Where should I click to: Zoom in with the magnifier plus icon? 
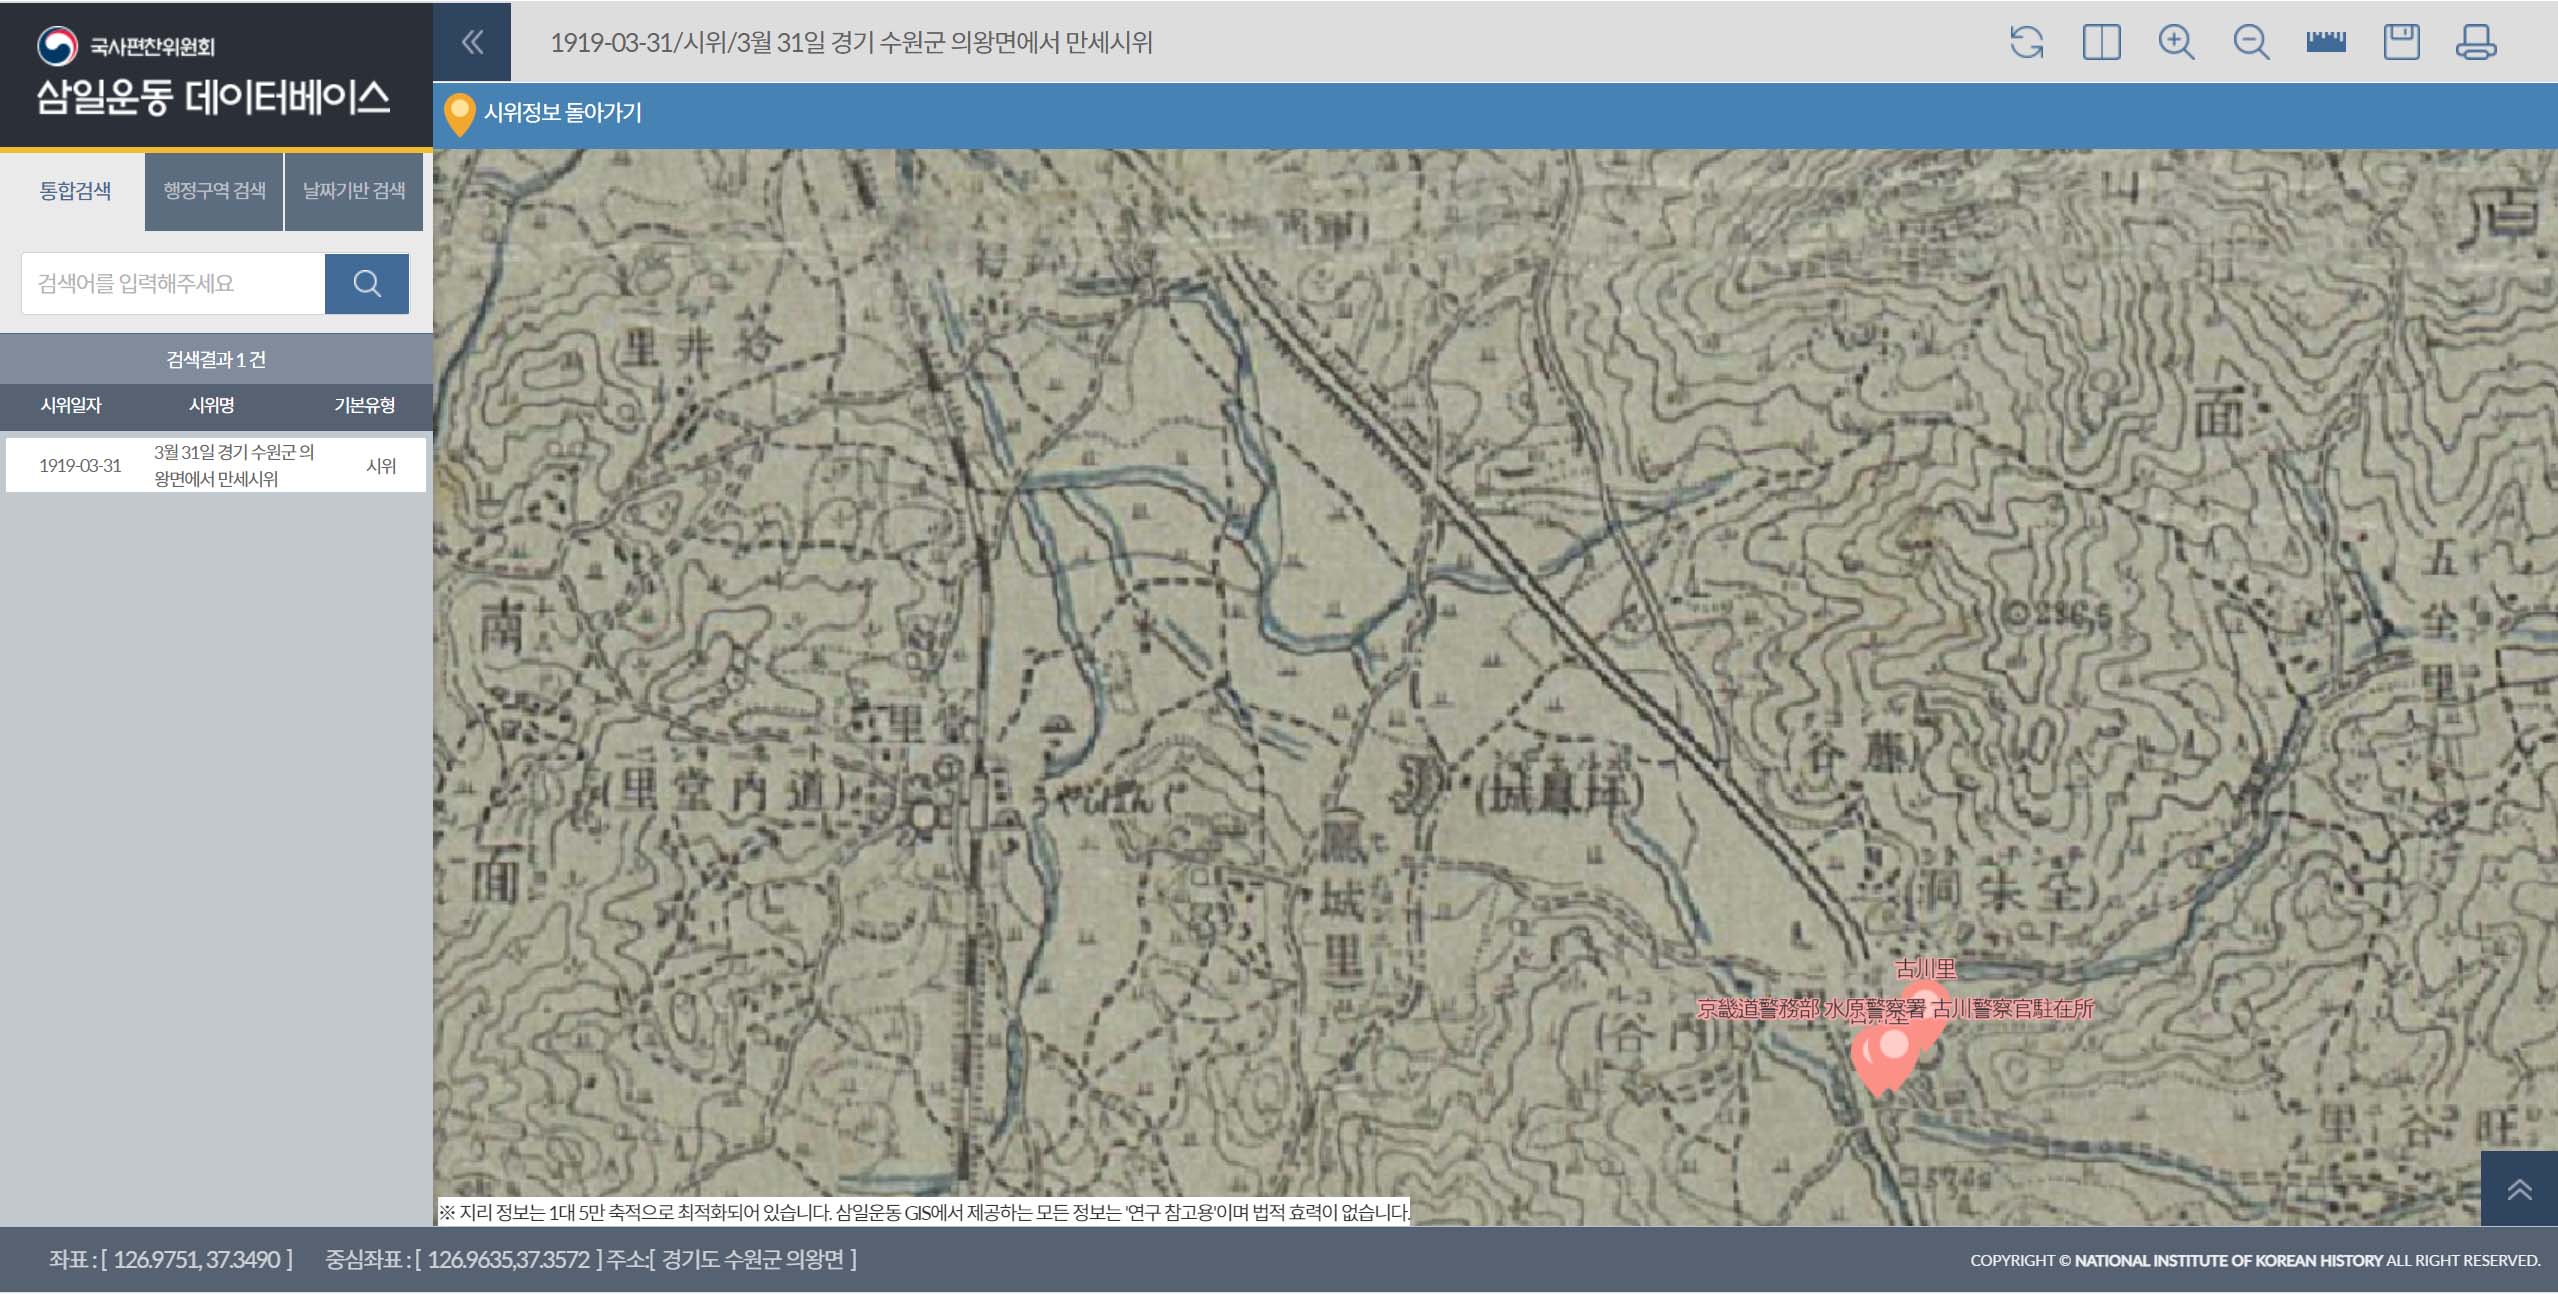point(2176,43)
